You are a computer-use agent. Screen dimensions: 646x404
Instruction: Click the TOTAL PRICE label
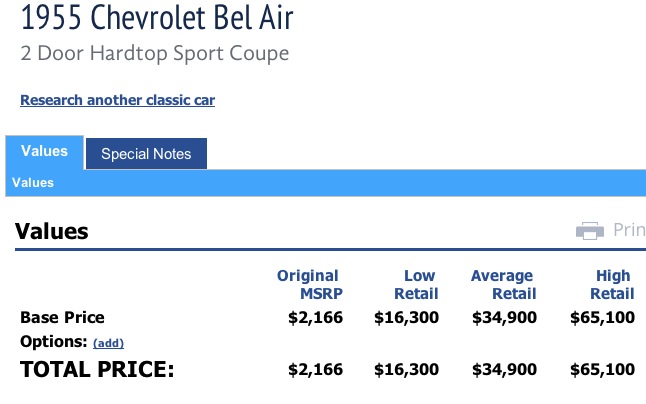click(97, 369)
